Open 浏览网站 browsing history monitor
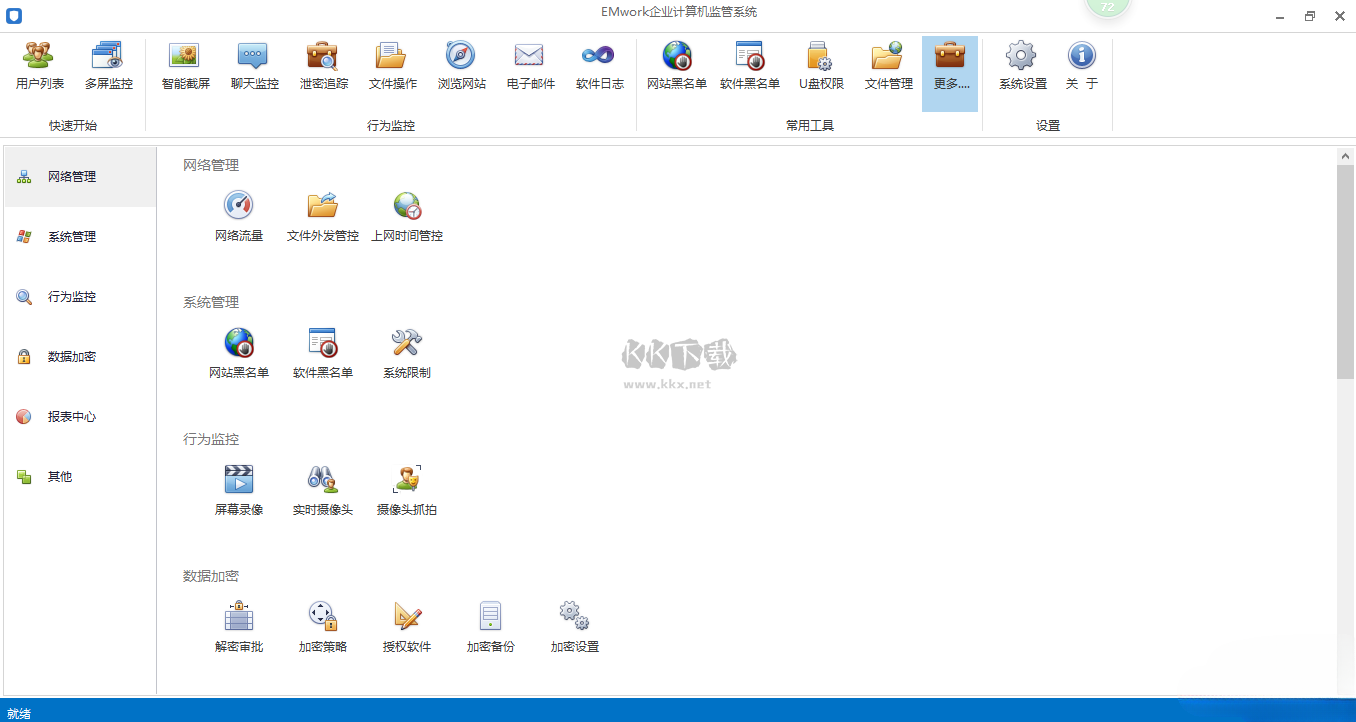The width and height of the screenshot is (1356, 722). [x=461, y=67]
